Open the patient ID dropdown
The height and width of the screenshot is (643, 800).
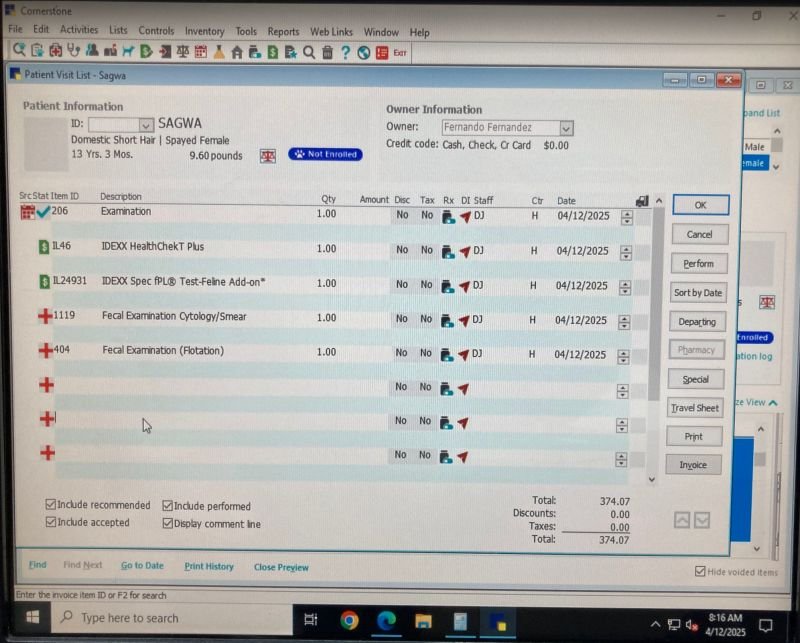click(146, 125)
